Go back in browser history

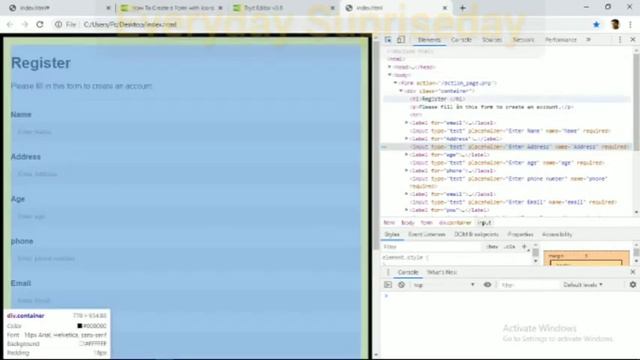(x=9, y=24)
